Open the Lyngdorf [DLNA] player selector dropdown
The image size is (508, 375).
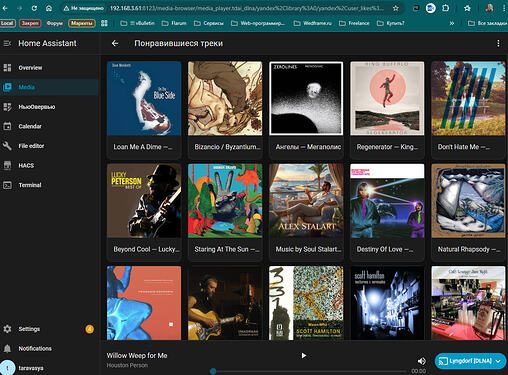point(470,361)
